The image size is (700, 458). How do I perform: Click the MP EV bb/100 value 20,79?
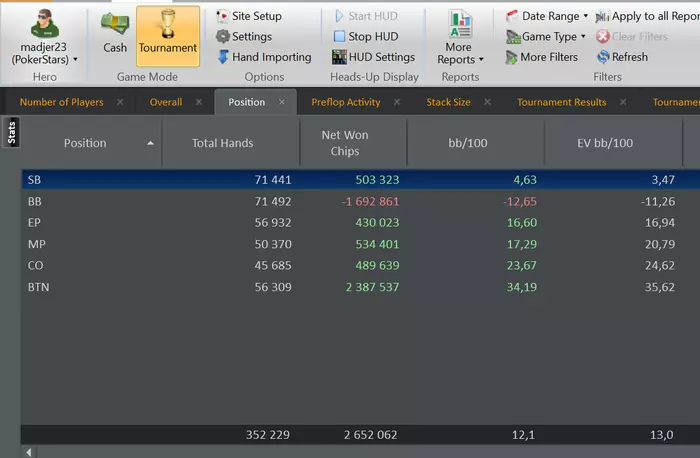coord(659,244)
